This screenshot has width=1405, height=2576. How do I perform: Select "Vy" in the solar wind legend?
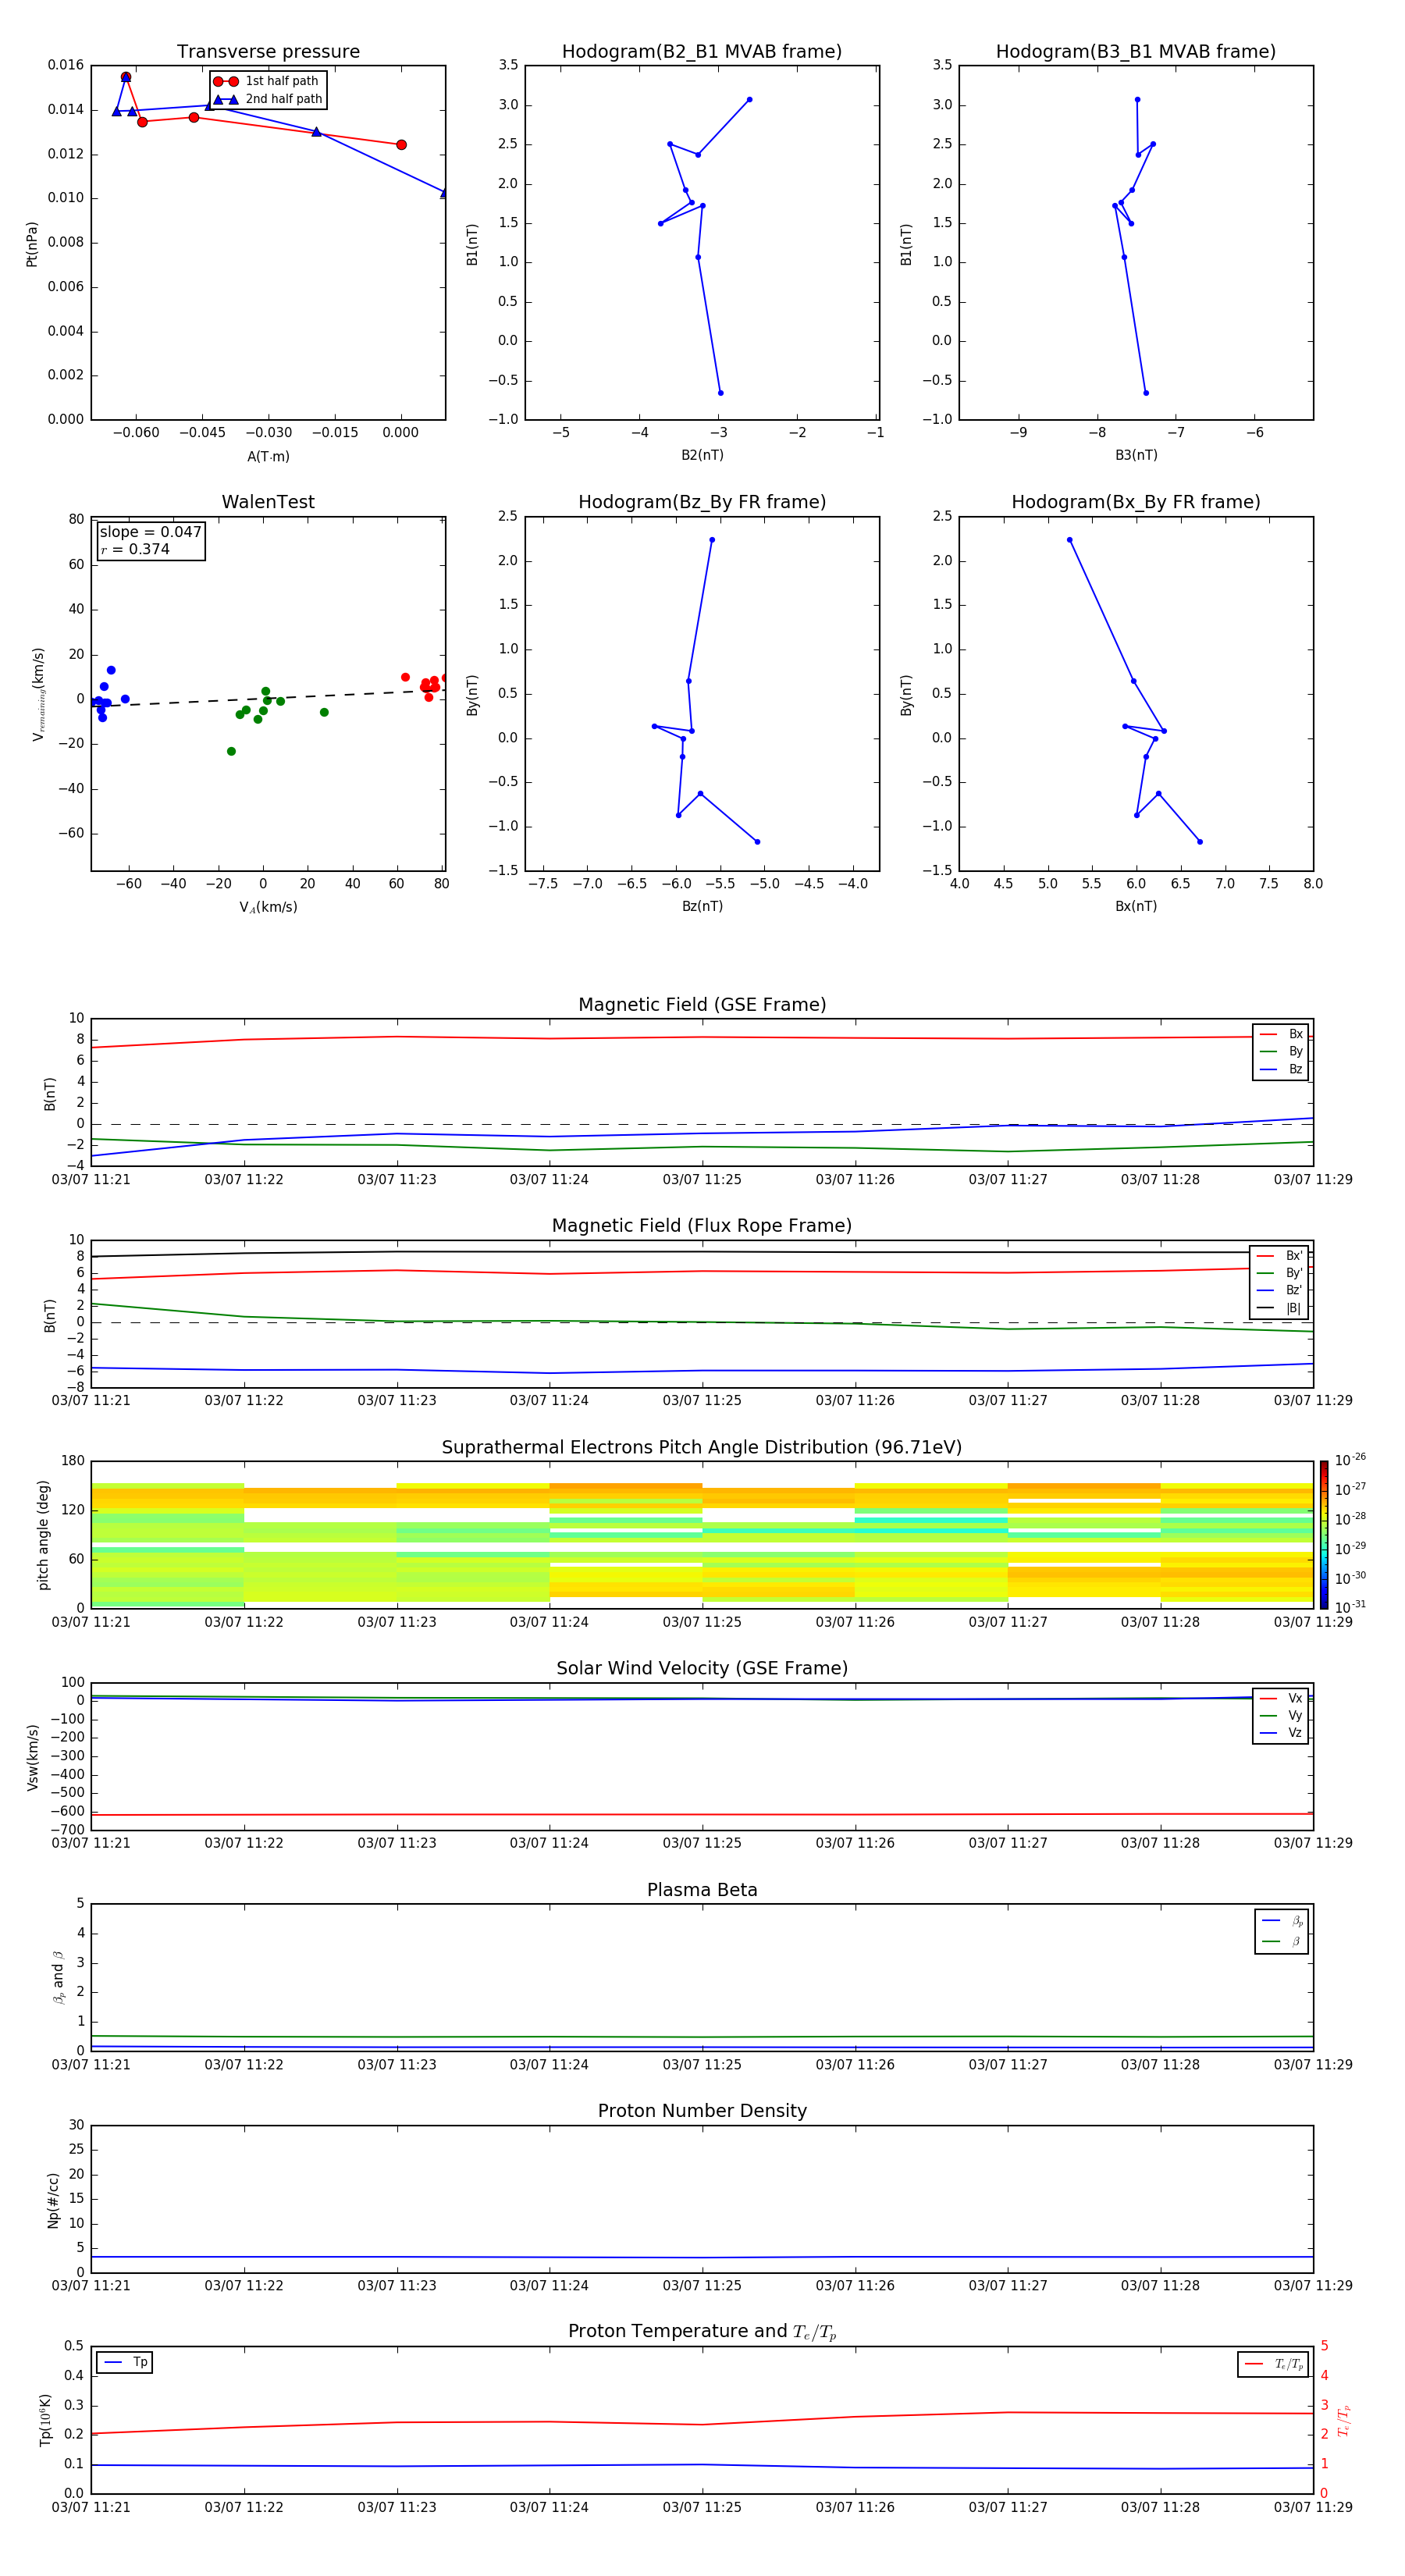[1281, 1715]
